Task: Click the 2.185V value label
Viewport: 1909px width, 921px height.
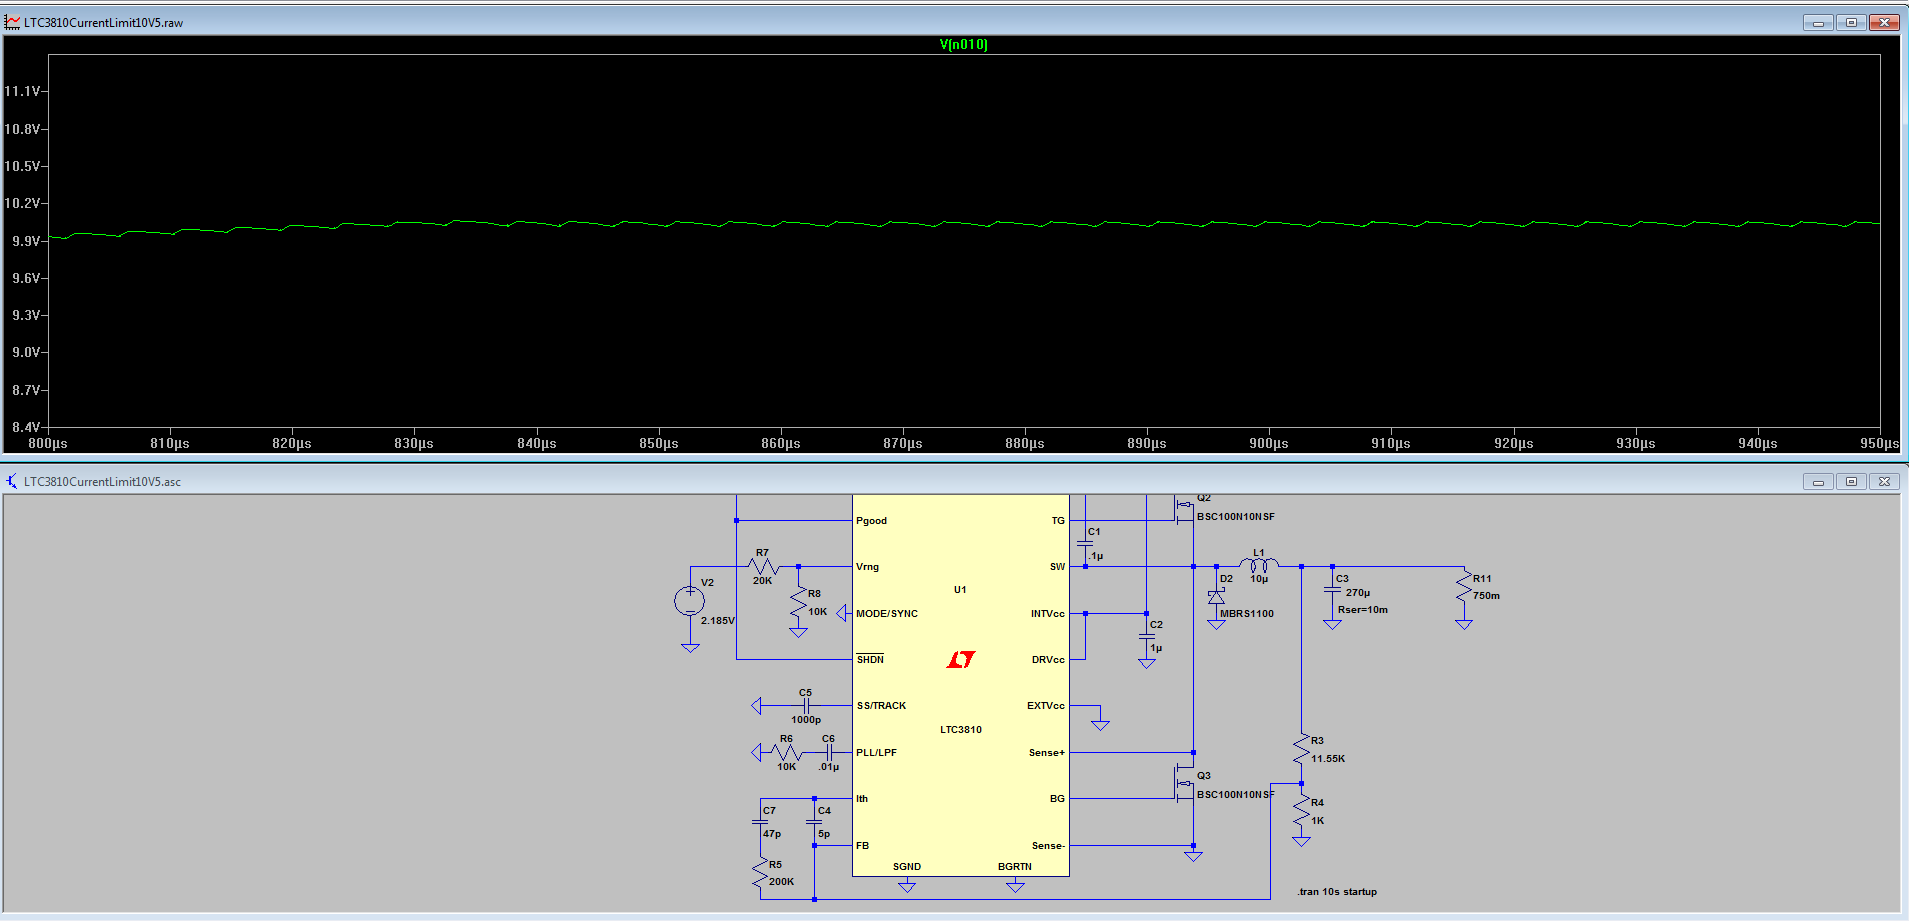Action: (x=717, y=621)
